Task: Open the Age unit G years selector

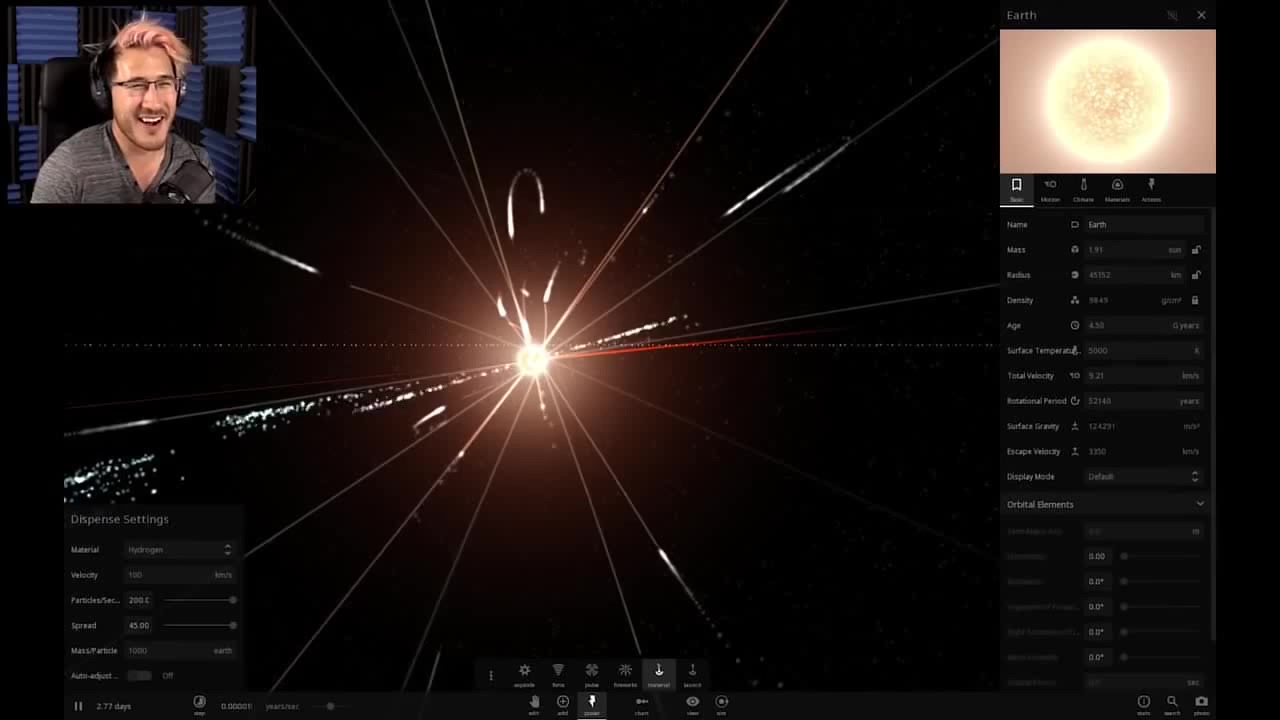Action: 1186,326
